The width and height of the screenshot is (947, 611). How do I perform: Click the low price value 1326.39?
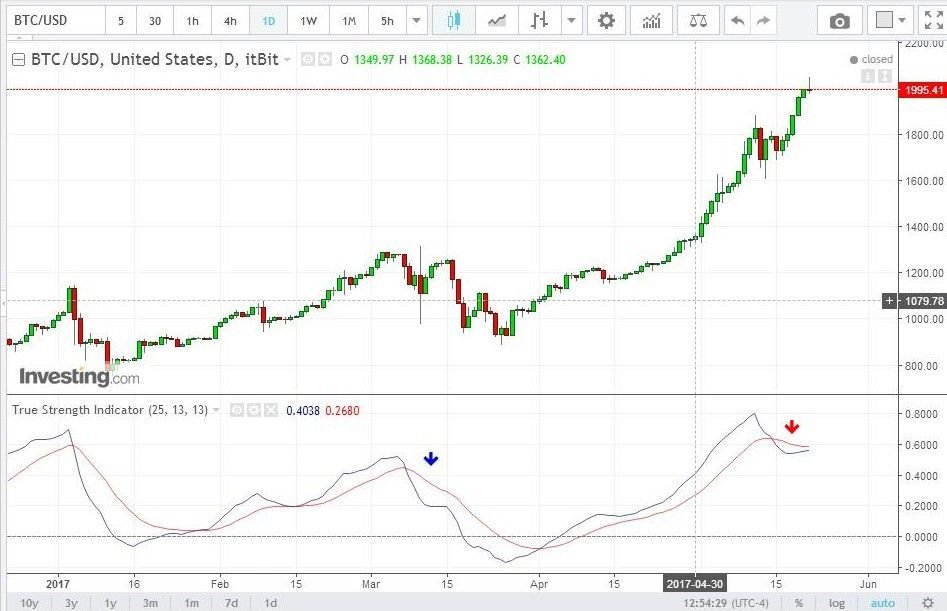(x=488, y=59)
